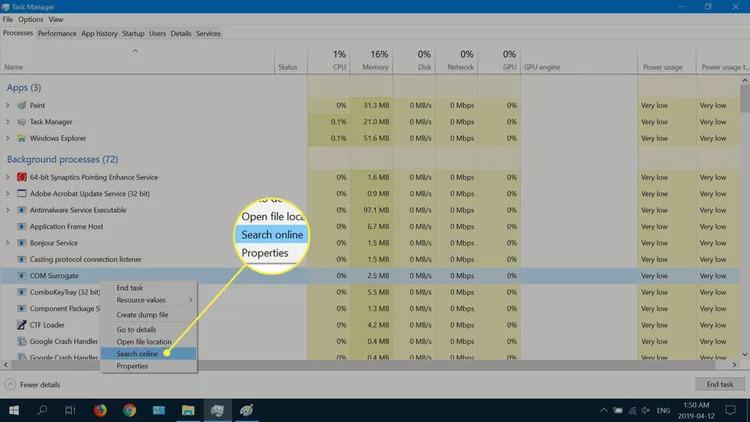Sort by the Memory column header

click(x=372, y=61)
